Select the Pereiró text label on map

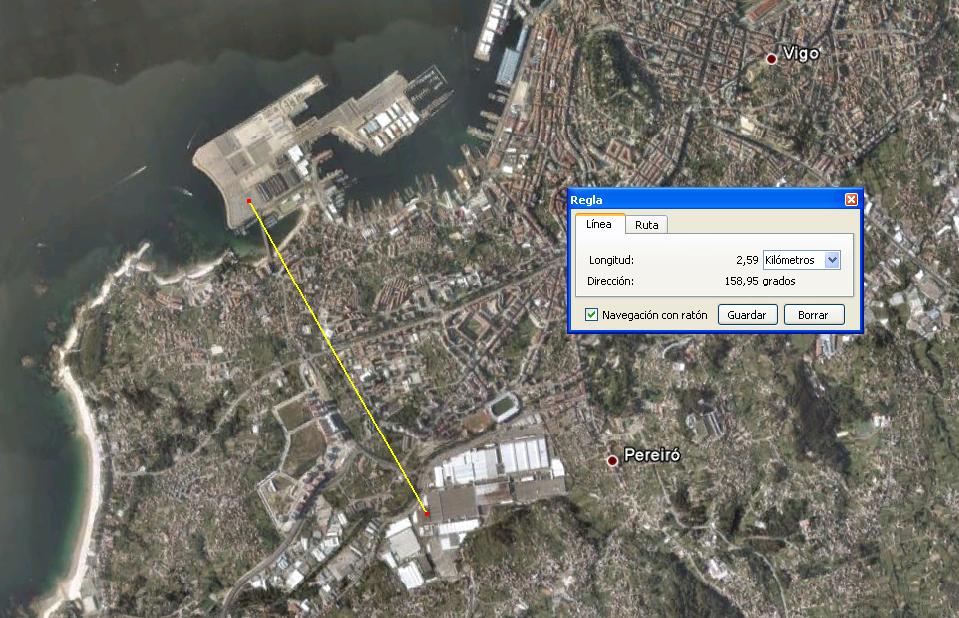click(x=652, y=455)
